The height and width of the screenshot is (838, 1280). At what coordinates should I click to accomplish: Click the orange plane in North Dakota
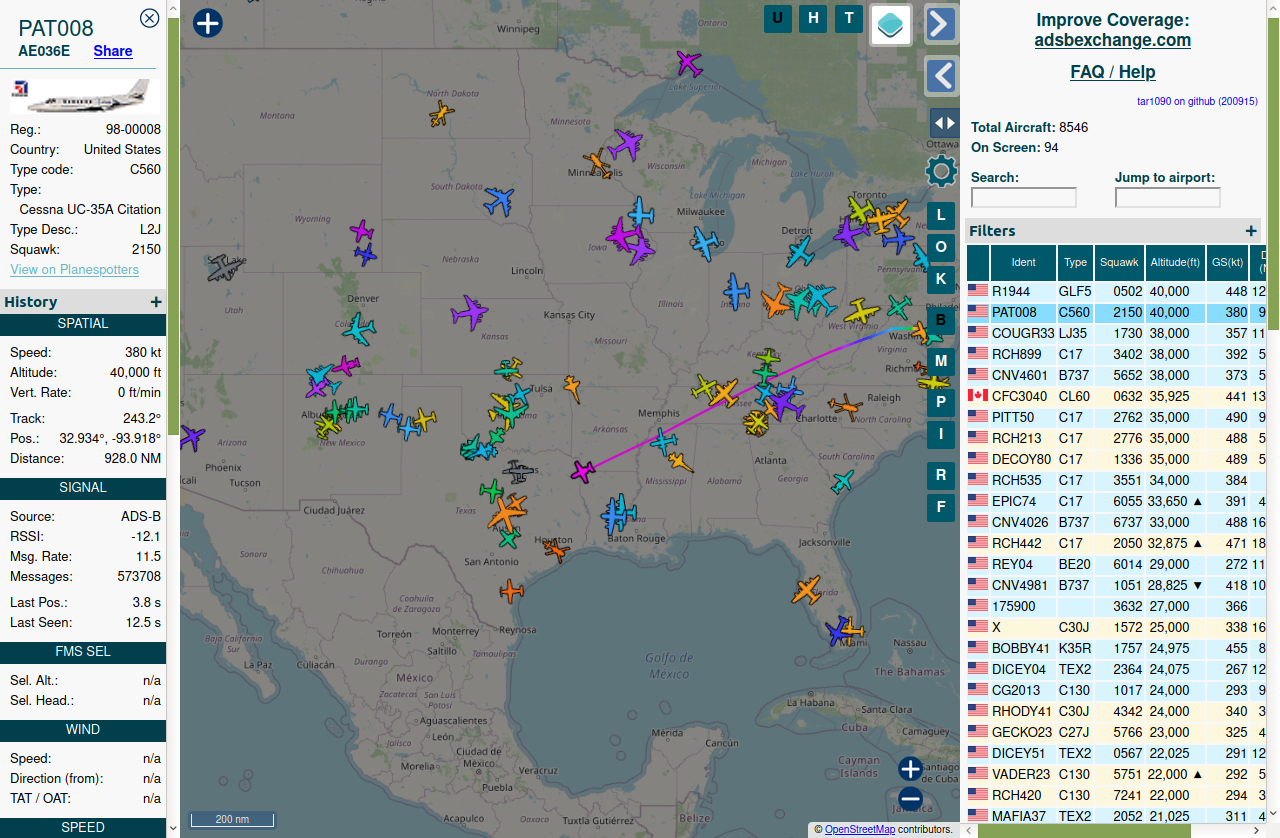coord(441,113)
